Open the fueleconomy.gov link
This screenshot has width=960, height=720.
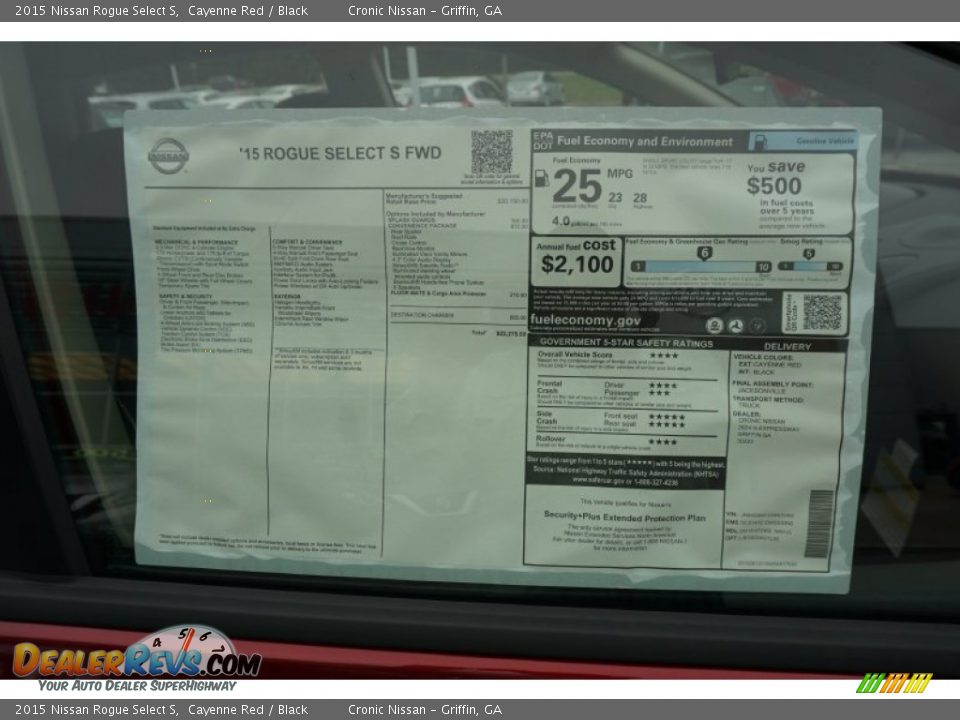click(x=585, y=321)
